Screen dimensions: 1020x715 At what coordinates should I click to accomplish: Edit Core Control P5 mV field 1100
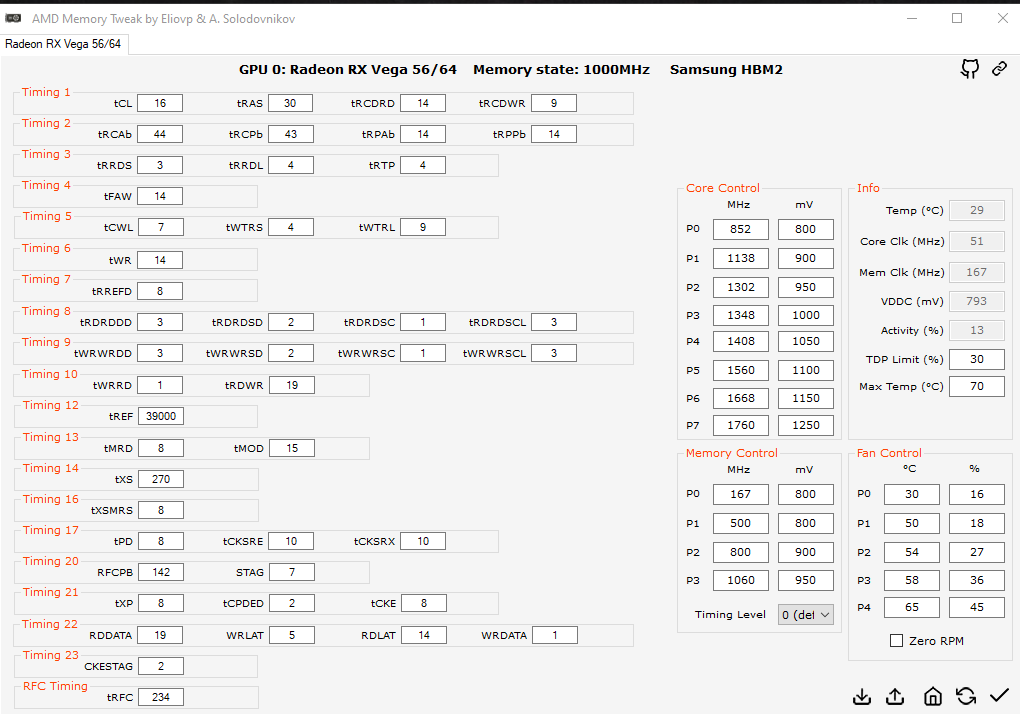pyautogui.click(x=805, y=370)
